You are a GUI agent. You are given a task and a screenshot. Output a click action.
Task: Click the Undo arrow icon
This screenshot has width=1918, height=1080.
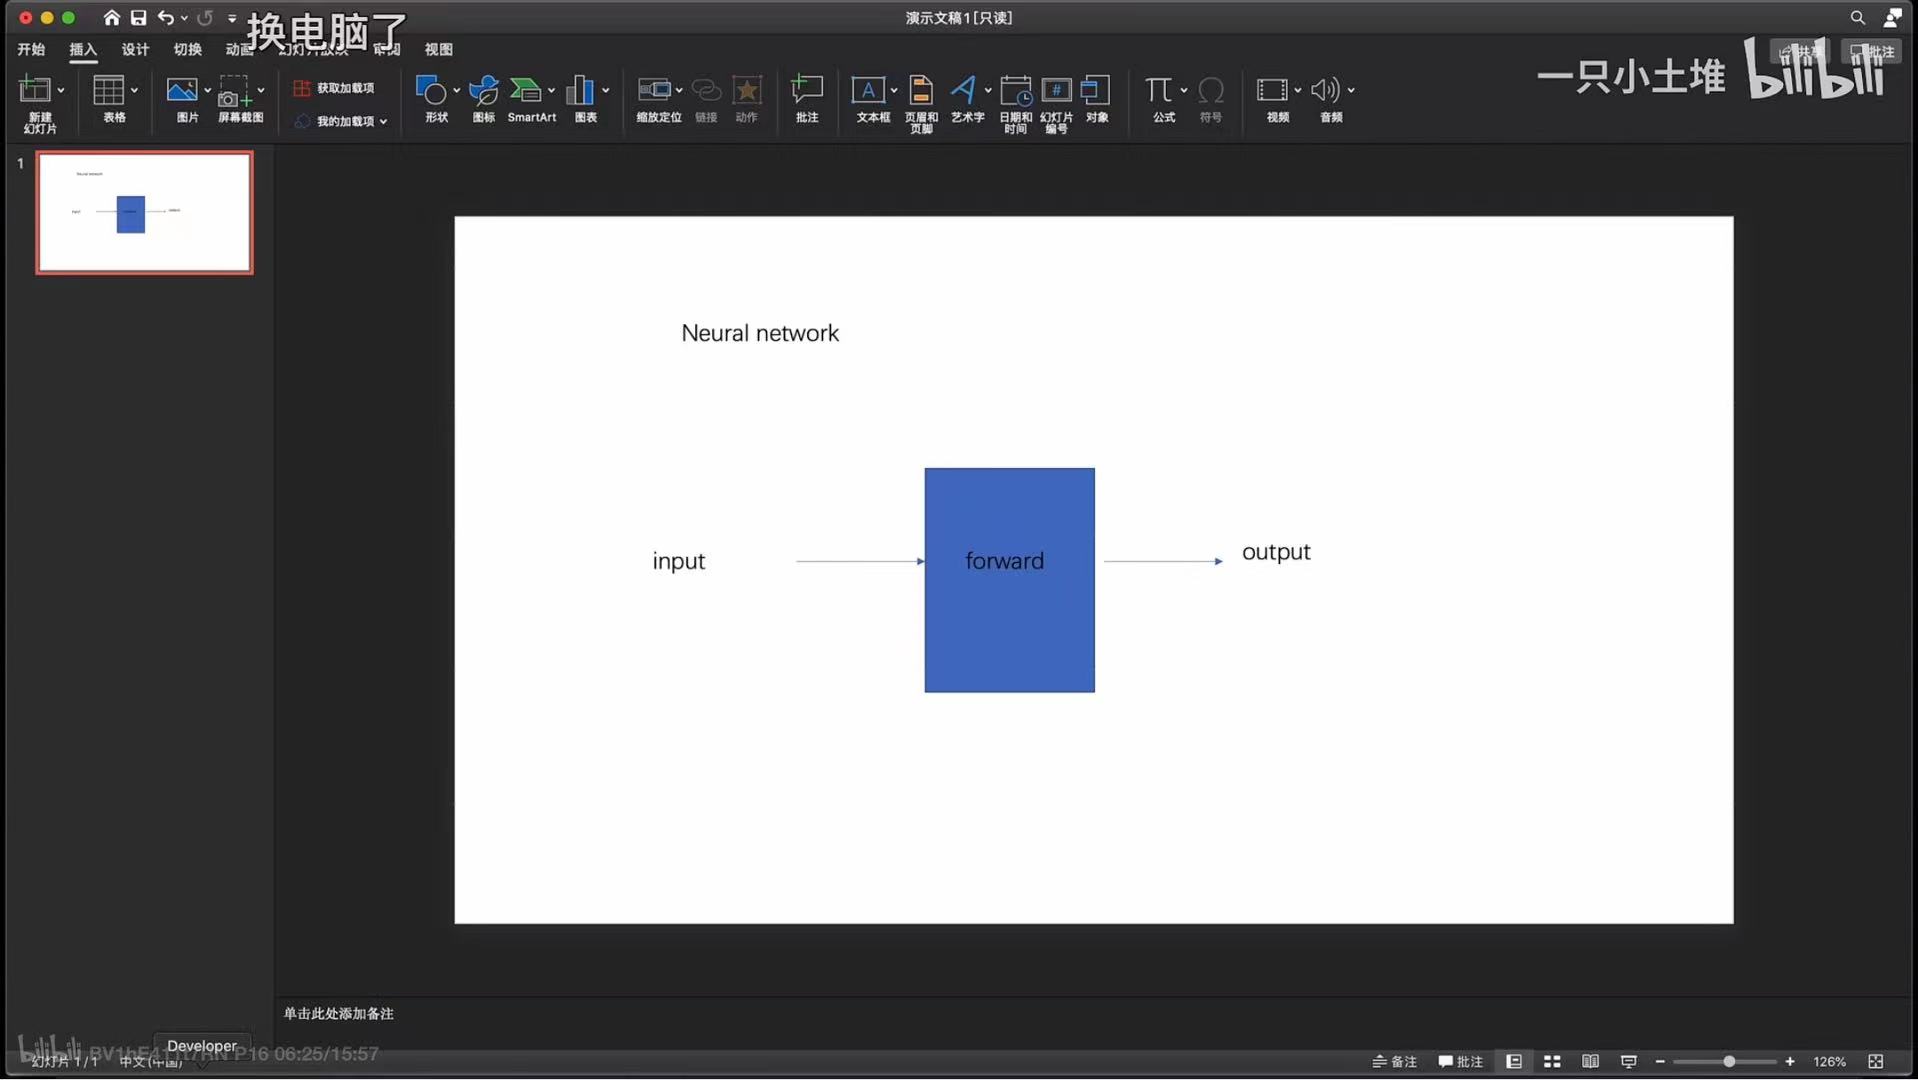pos(165,18)
